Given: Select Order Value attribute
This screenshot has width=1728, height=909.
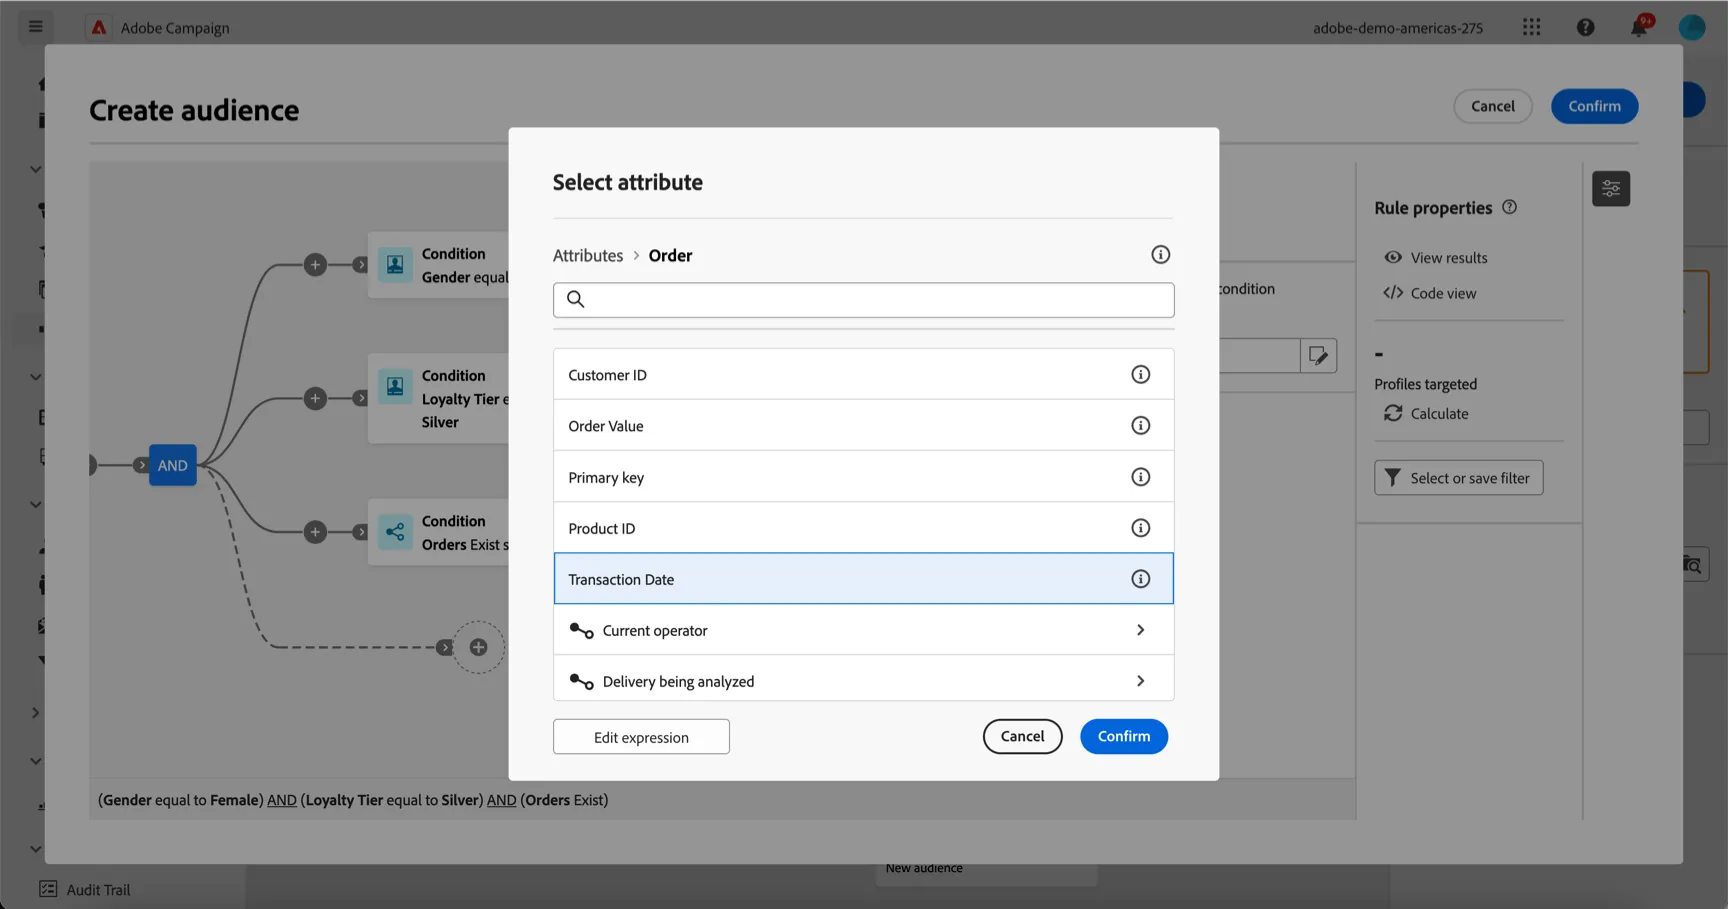Looking at the screenshot, I should [x=863, y=426].
